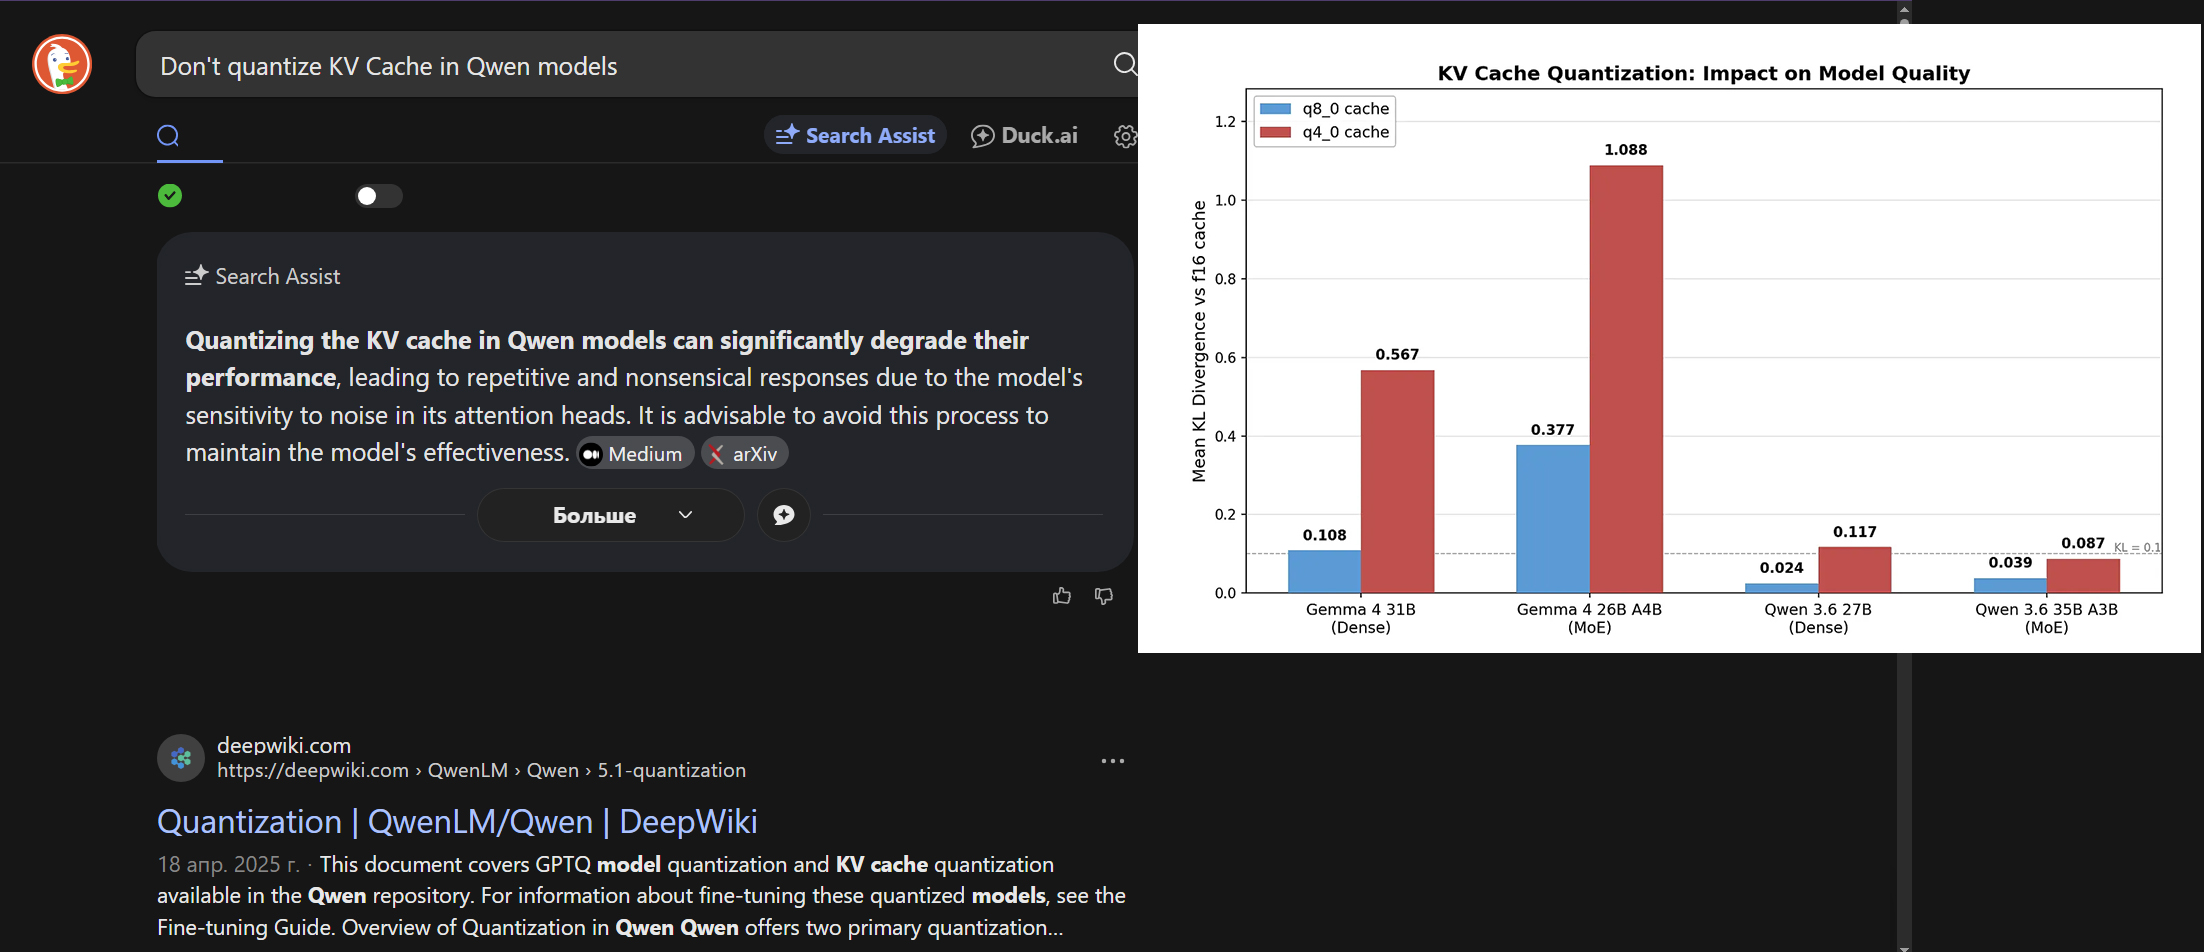Click the red q4_0 cache legend swatch
The width and height of the screenshot is (2204, 952).
(x=1275, y=132)
